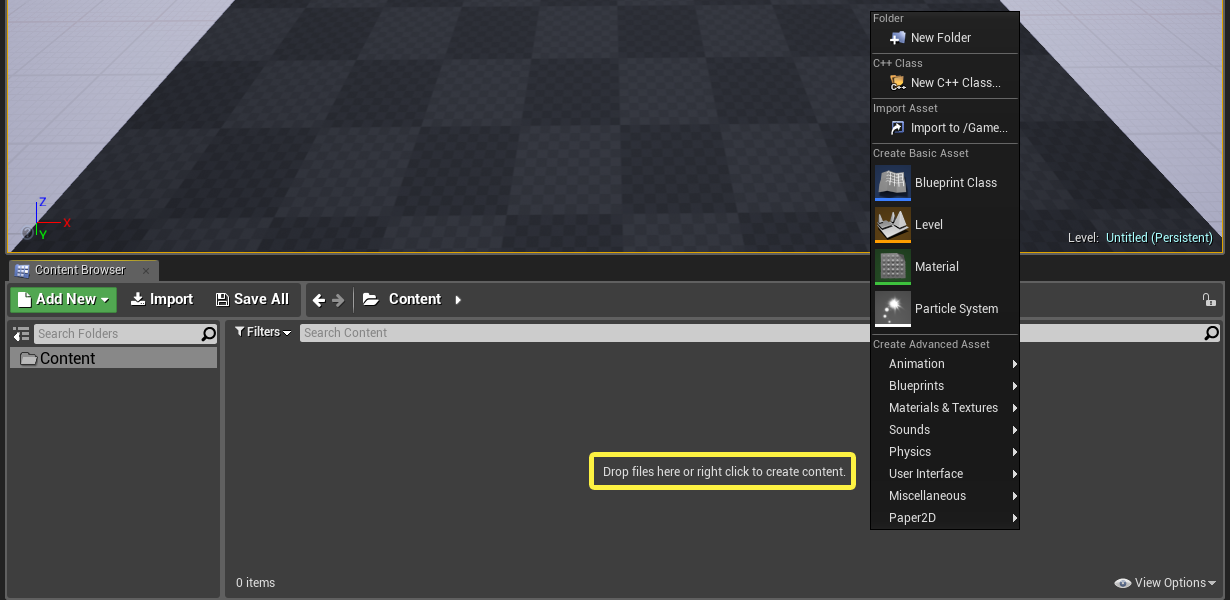Open the Add New dropdown
The image size is (1230, 600).
pyautogui.click(x=63, y=299)
